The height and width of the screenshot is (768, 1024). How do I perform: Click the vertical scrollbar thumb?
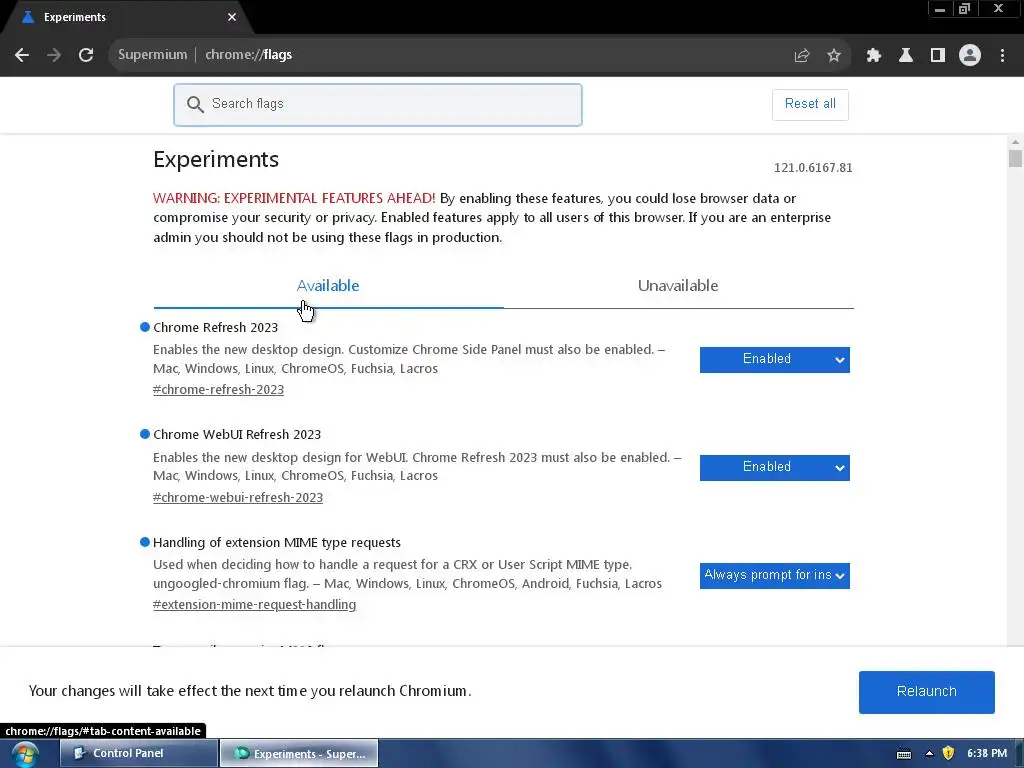[x=1015, y=159]
